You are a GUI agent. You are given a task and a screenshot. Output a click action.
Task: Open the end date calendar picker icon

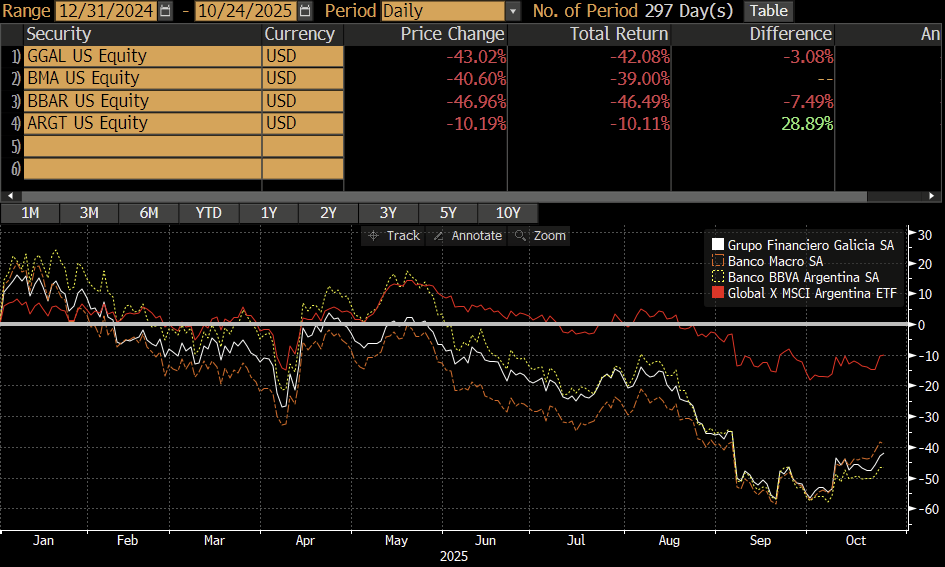click(306, 11)
